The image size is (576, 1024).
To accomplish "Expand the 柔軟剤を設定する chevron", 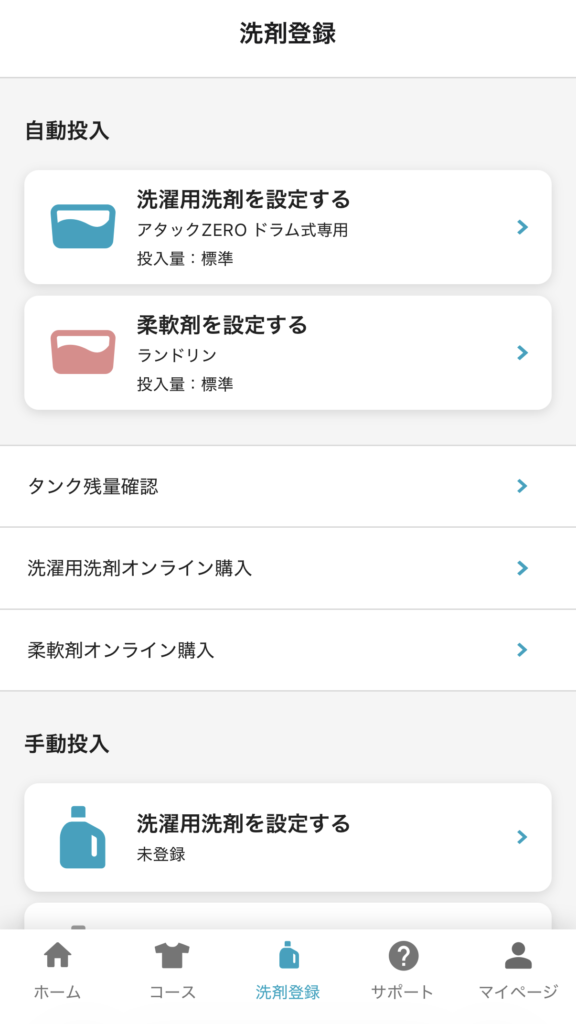I will coord(521,352).
